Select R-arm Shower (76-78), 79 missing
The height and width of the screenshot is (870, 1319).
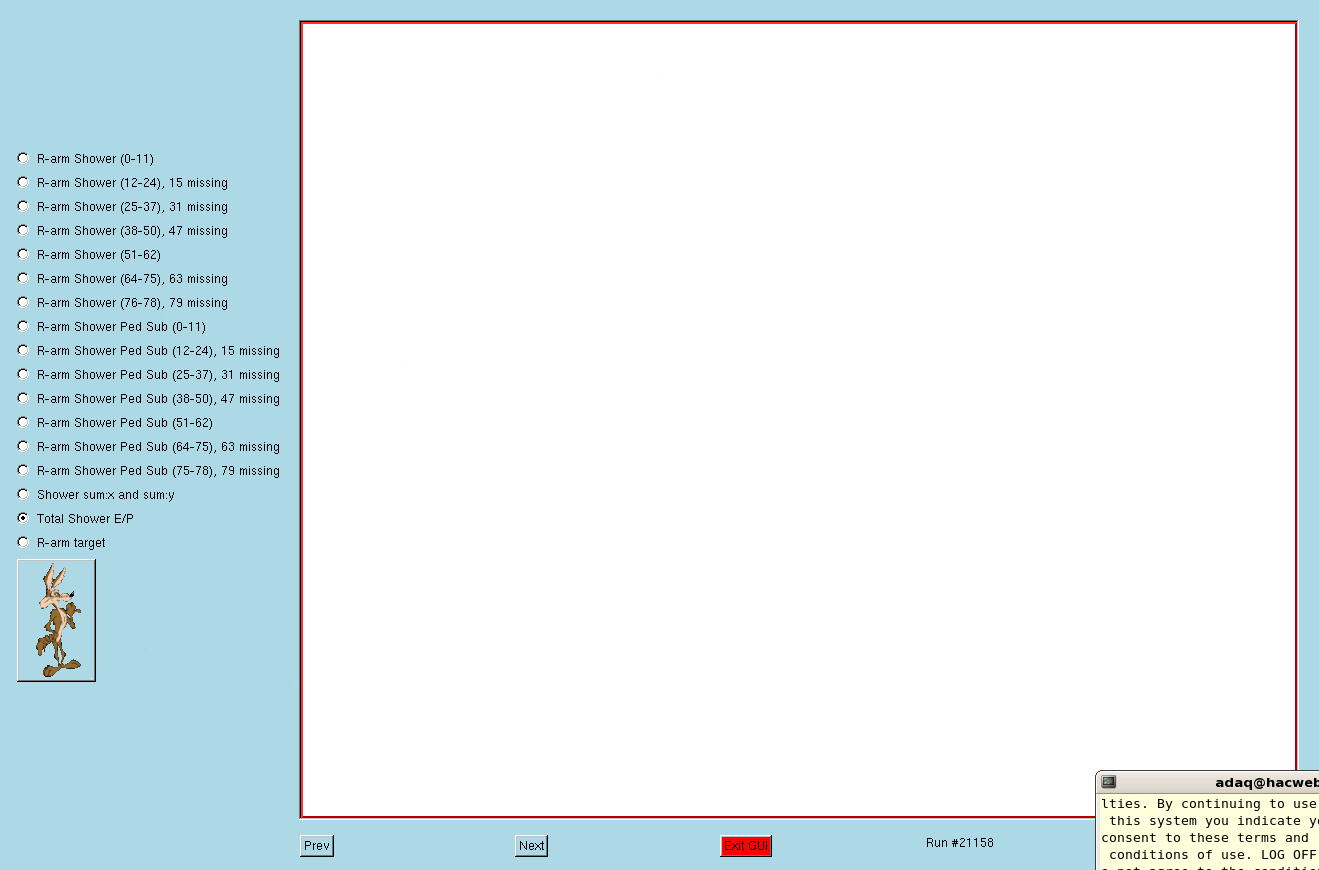pos(23,302)
